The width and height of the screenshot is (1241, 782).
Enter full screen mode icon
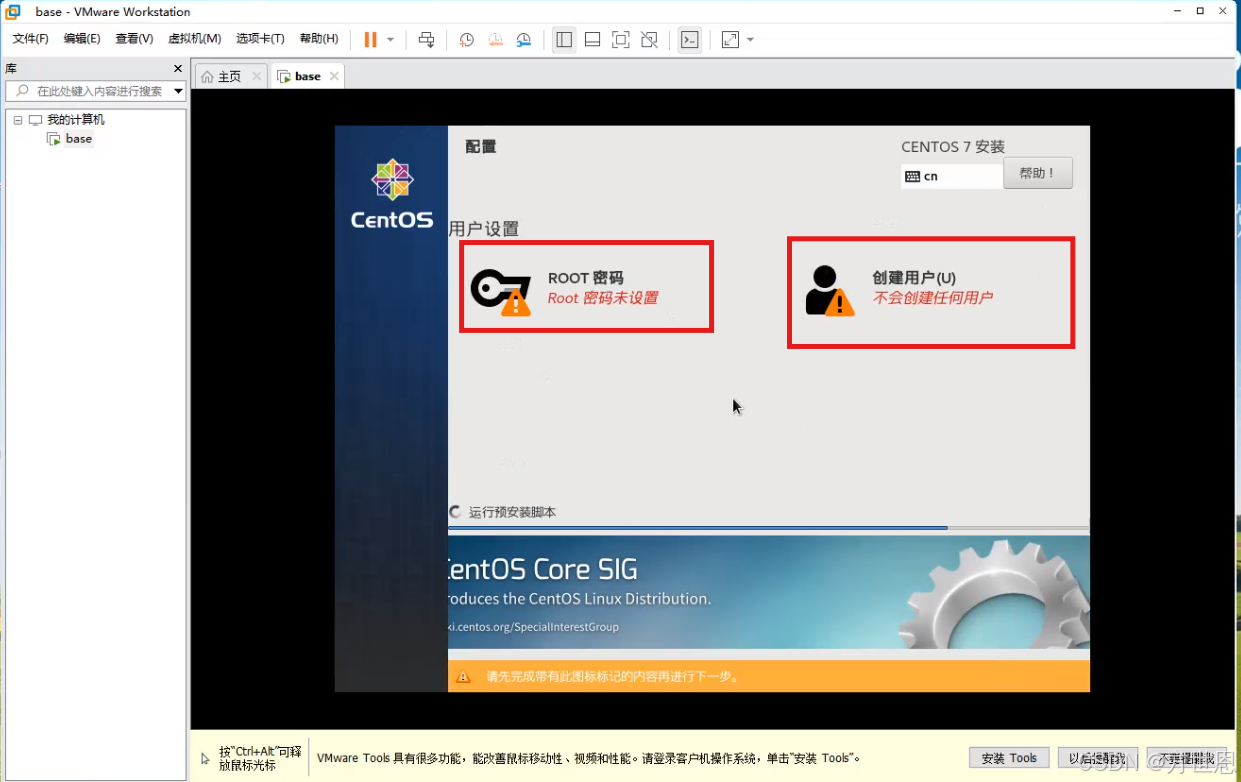tap(621, 40)
